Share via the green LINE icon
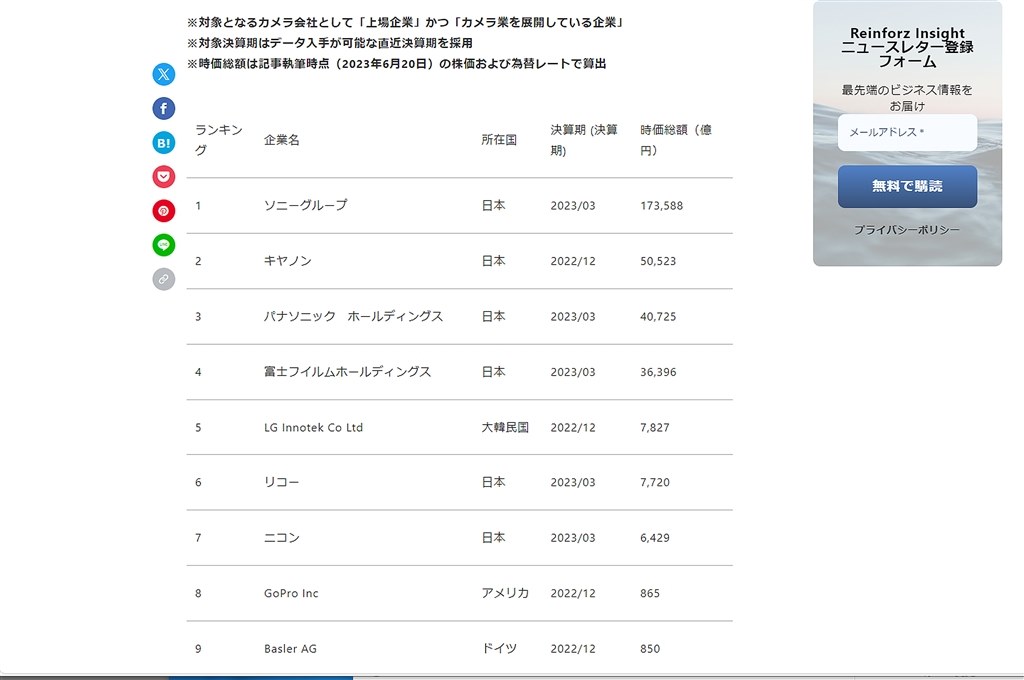This screenshot has height=680, width=1024. tap(163, 245)
